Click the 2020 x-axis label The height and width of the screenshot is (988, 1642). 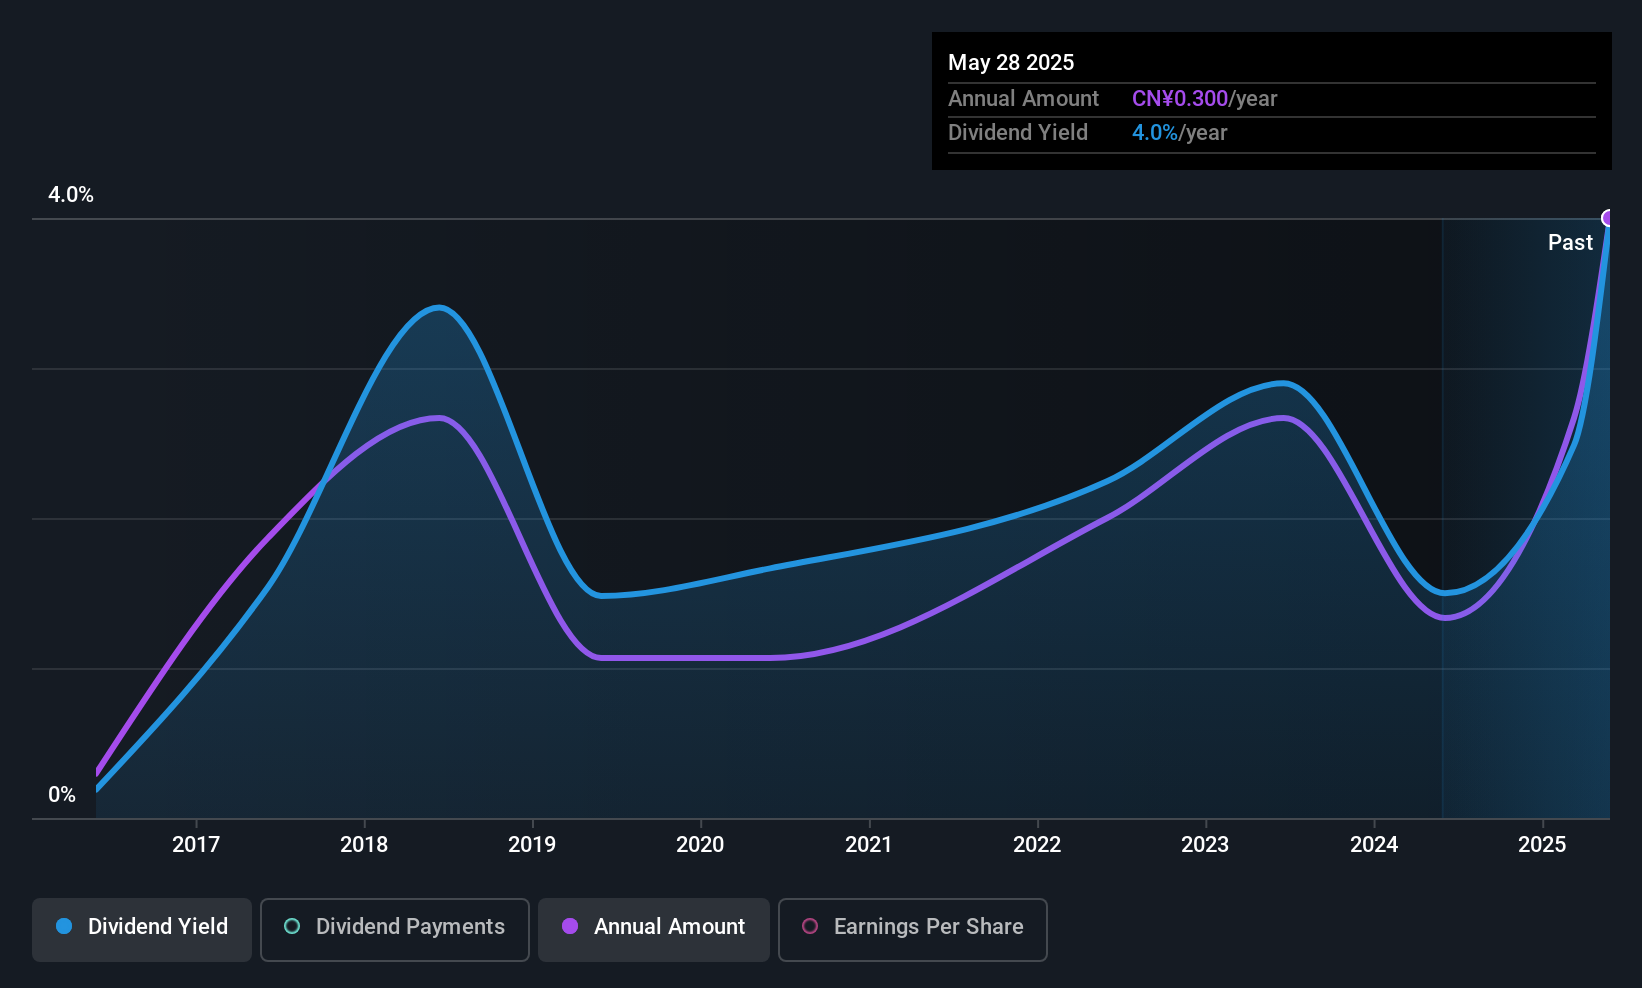point(700,845)
